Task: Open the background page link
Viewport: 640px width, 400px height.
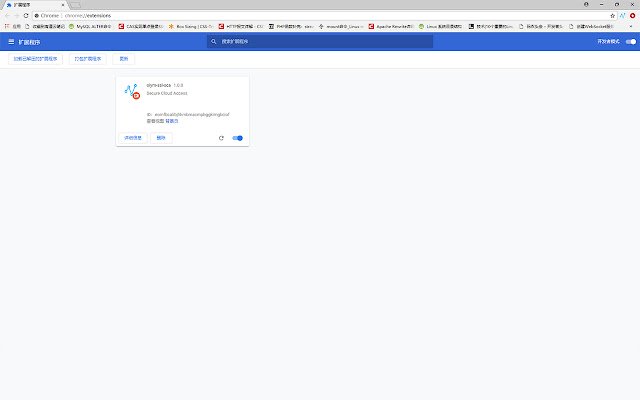Action: (x=172, y=121)
